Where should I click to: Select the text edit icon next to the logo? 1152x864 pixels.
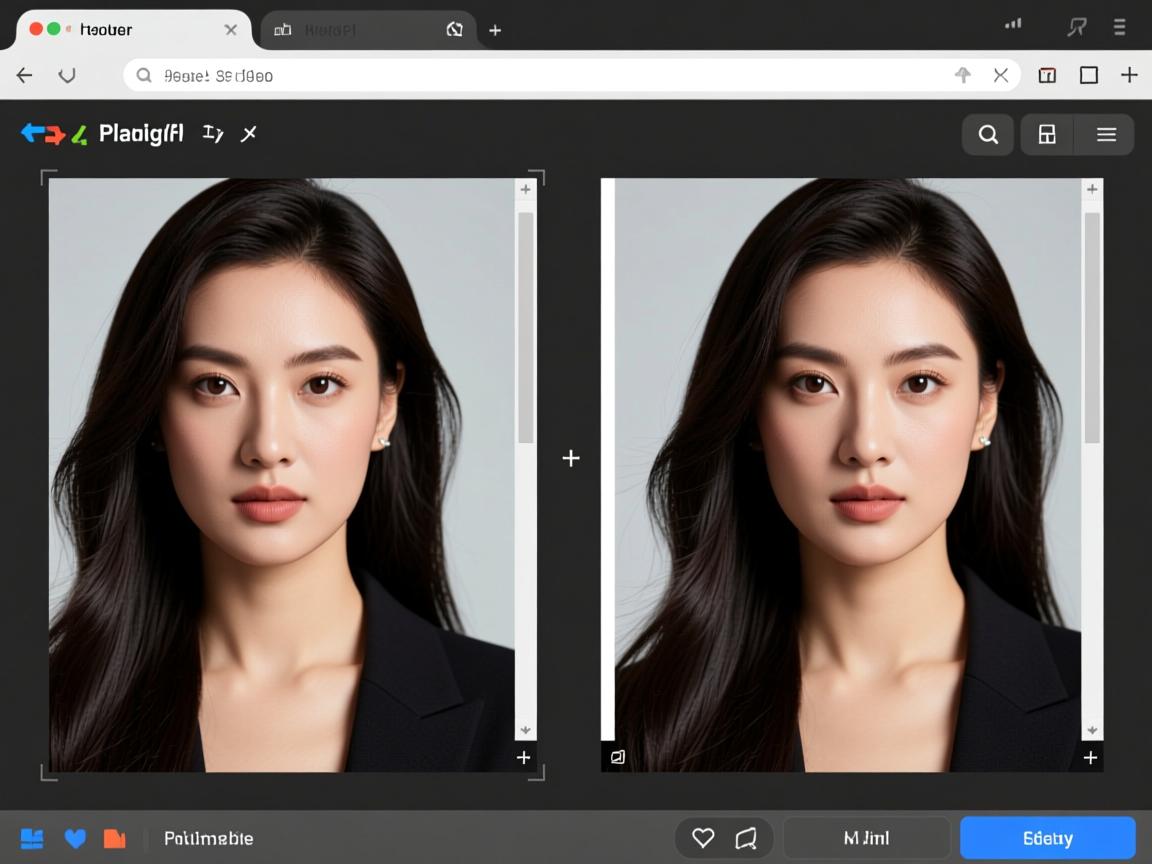click(x=212, y=133)
